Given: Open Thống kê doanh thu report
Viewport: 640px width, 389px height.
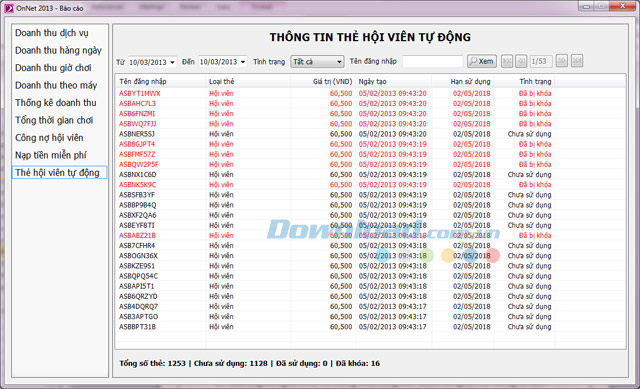Looking at the screenshot, I should (x=56, y=103).
